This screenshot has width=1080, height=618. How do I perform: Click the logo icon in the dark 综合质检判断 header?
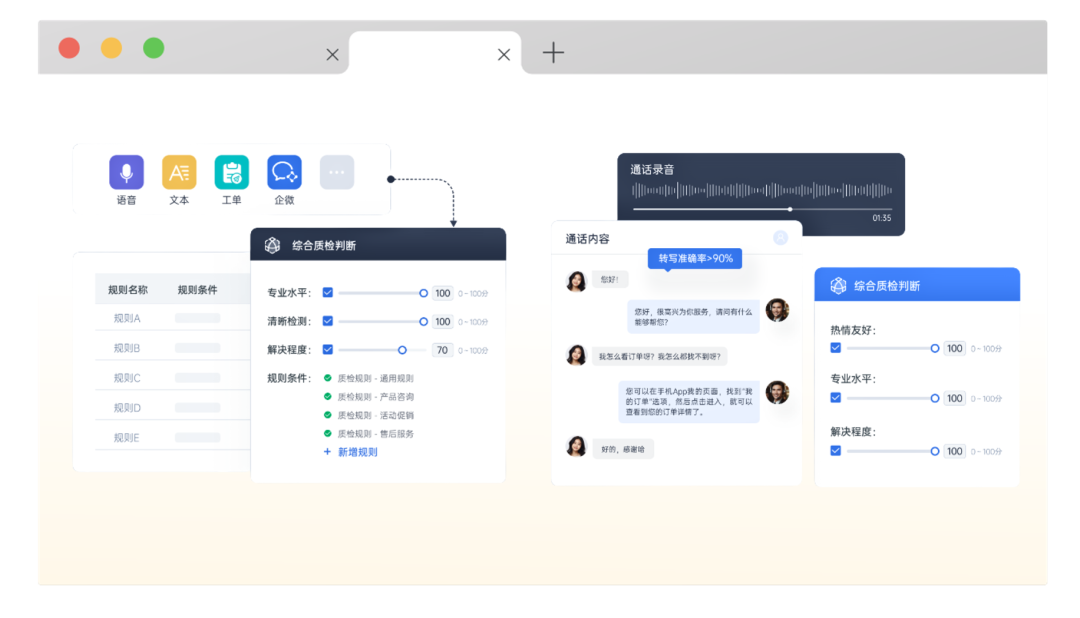tap(273, 245)
